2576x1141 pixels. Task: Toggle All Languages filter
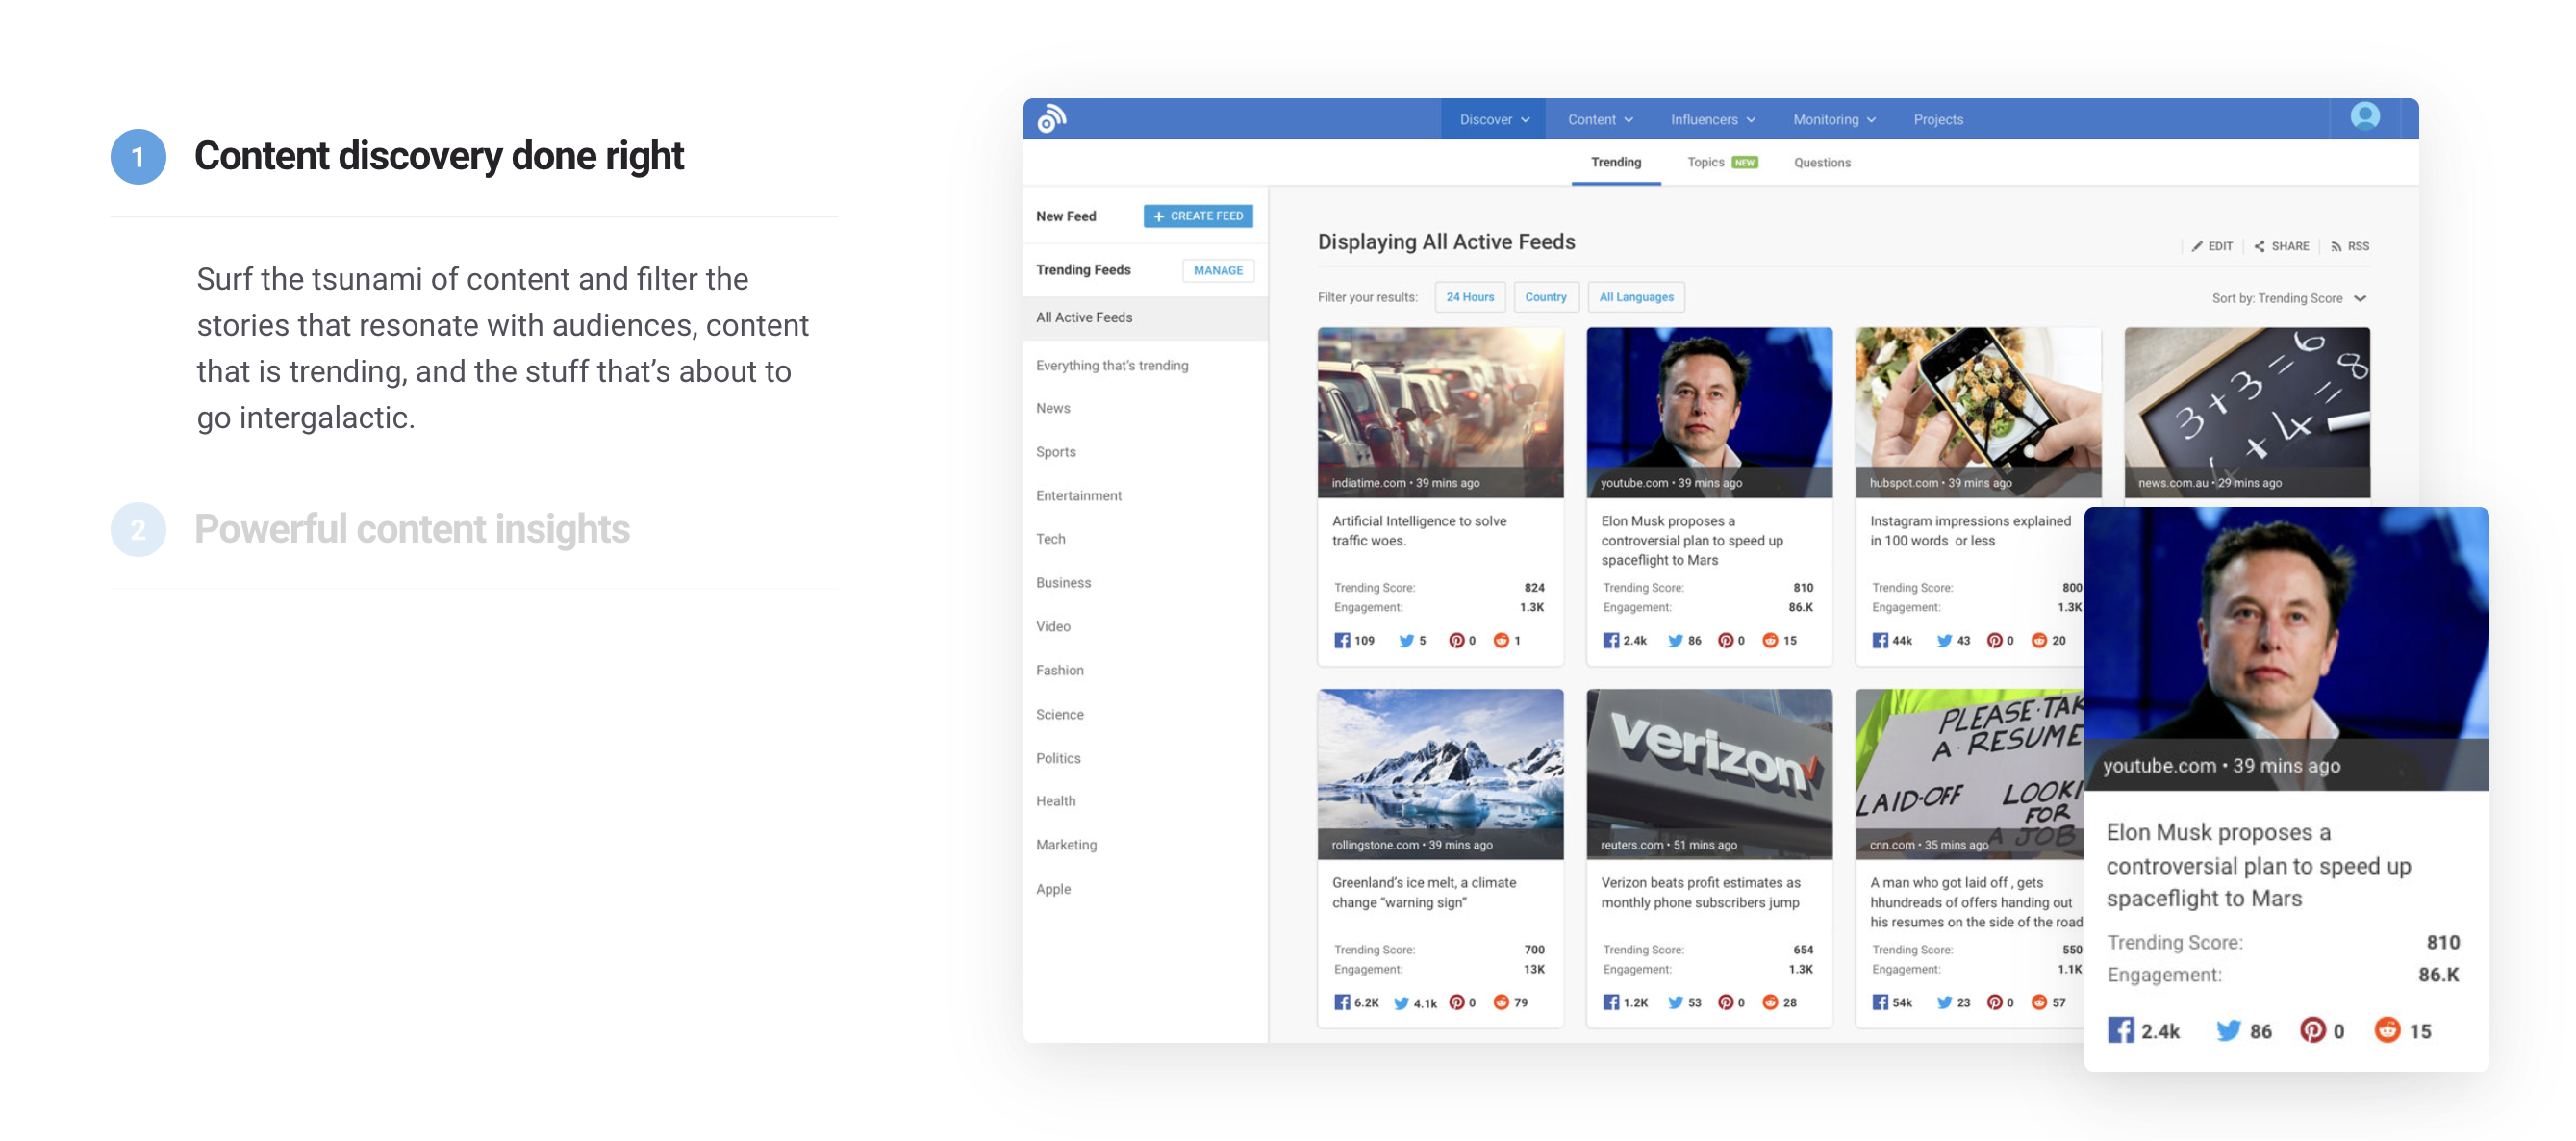tap(1638, 297)
